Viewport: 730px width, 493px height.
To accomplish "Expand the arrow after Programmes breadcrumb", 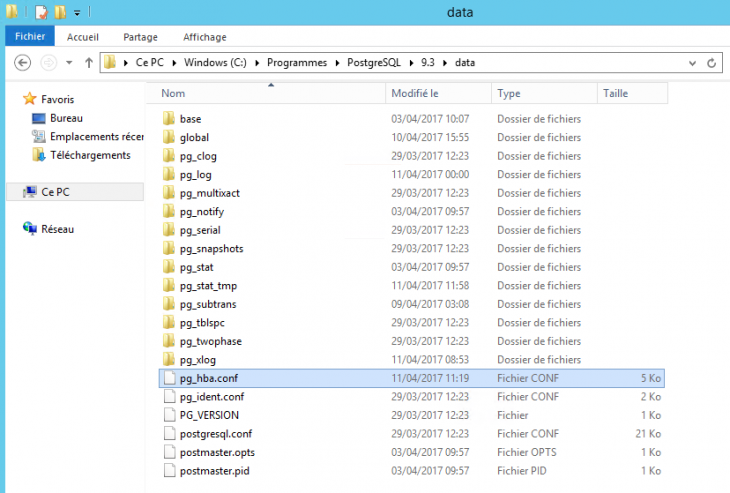I will pyautogui.click(x=338, y=63).
